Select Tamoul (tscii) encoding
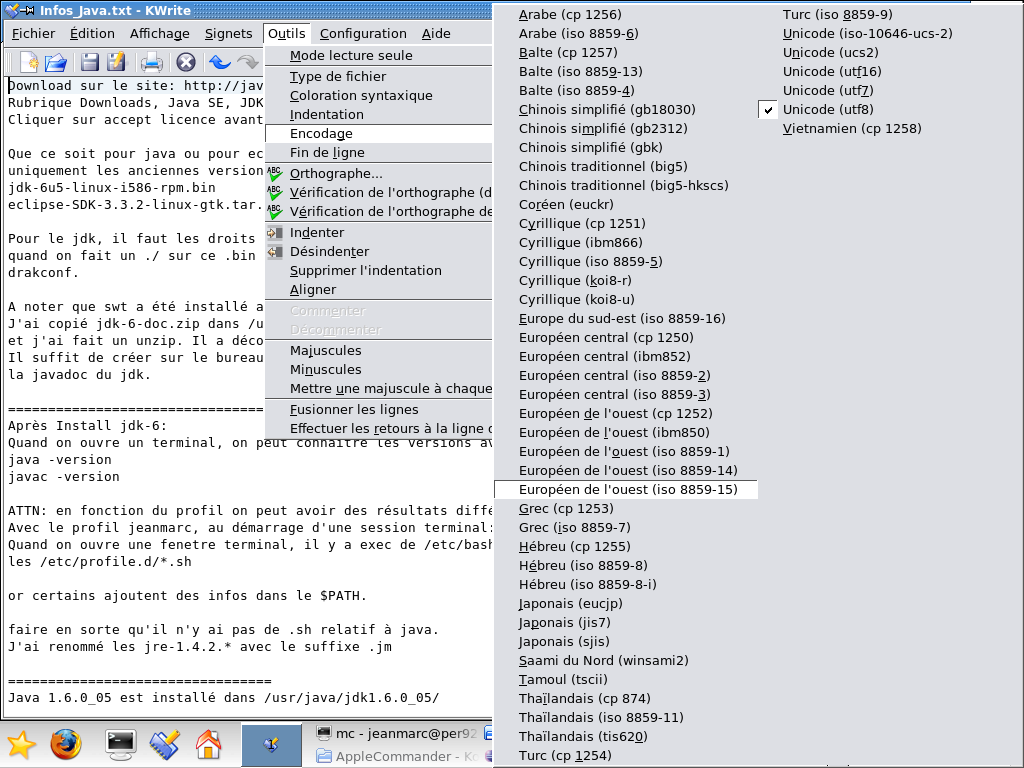Viewport: 1024px width, 768px height. (x=626, y=679)
